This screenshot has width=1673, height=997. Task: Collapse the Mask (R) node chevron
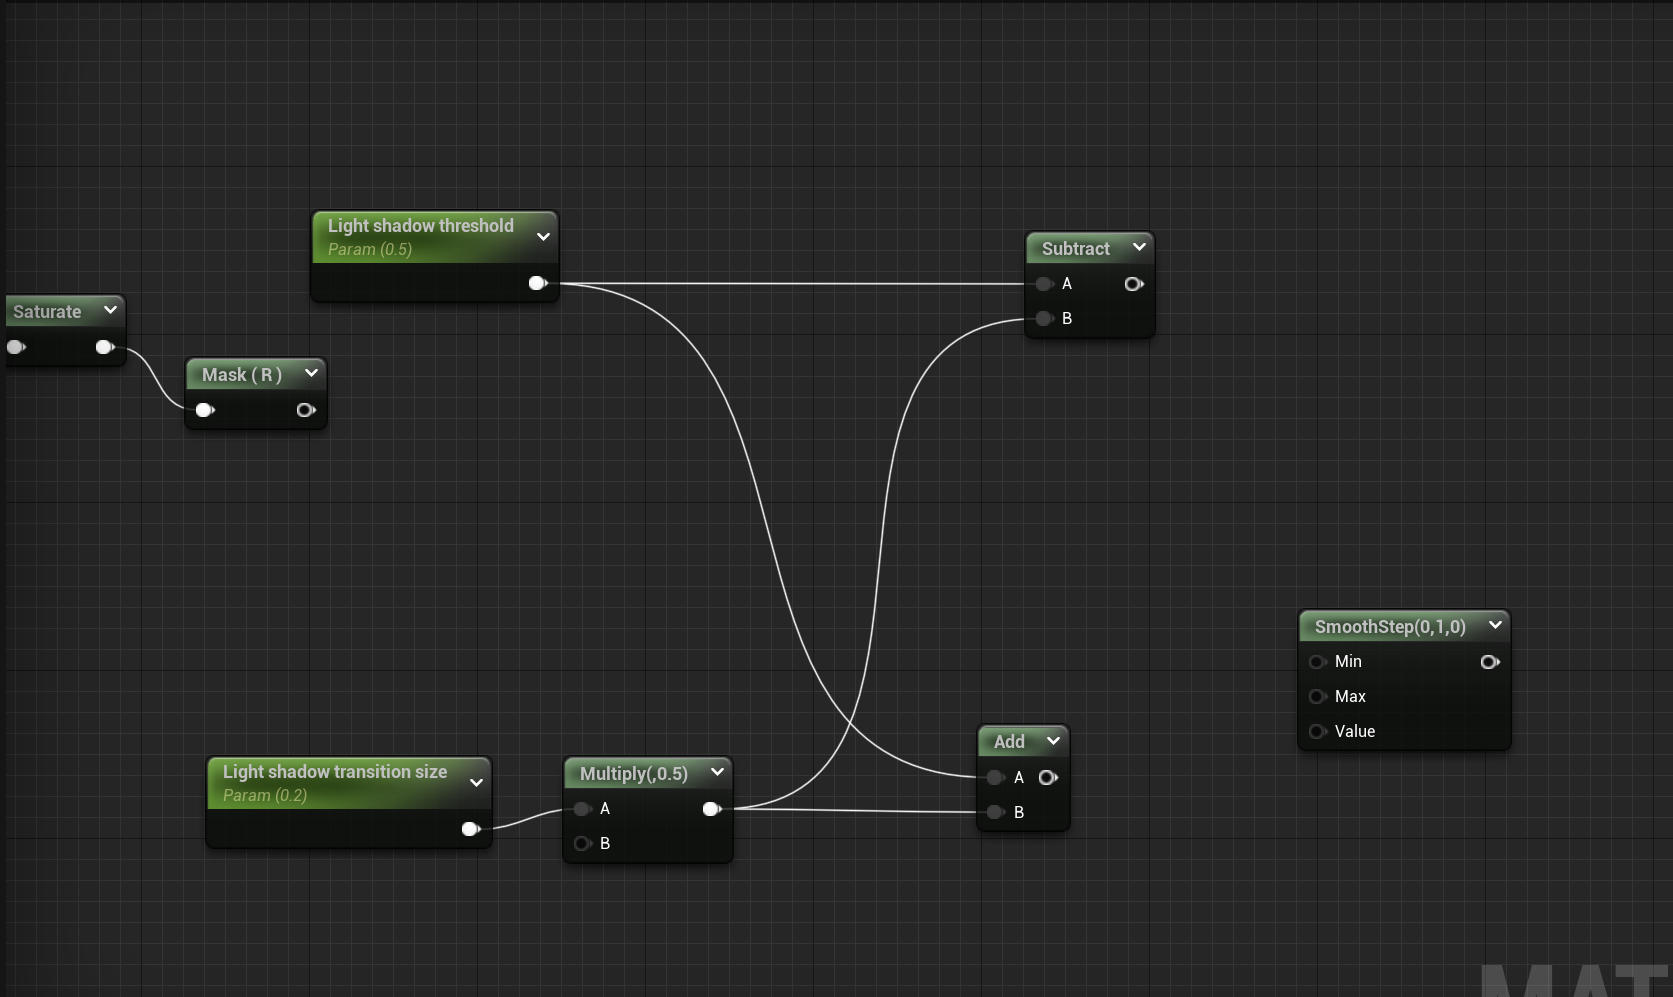(x=311, y=373)
